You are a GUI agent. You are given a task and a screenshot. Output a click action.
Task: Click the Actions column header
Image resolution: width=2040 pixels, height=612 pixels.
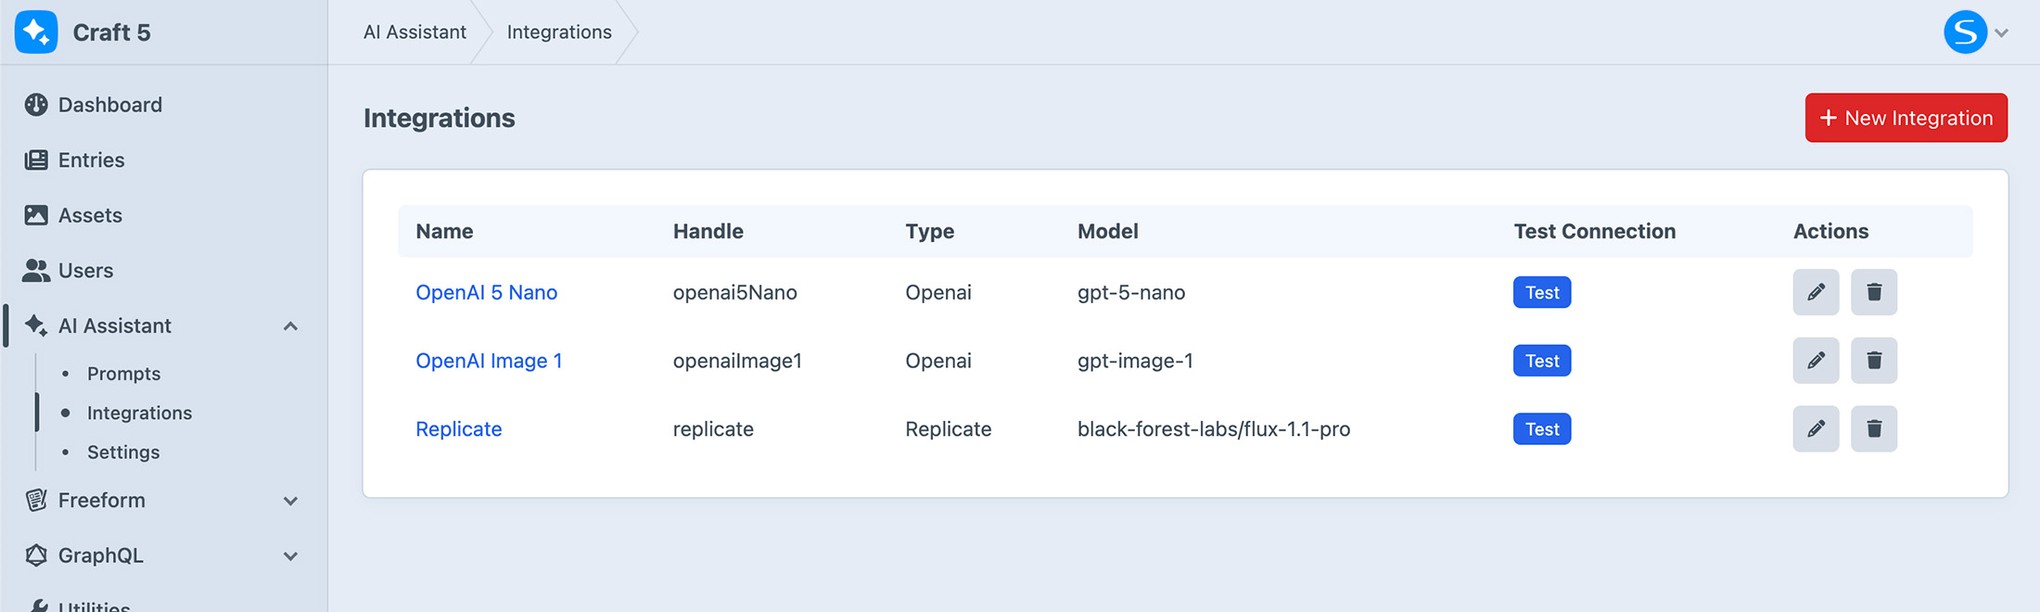[1831, 231]
